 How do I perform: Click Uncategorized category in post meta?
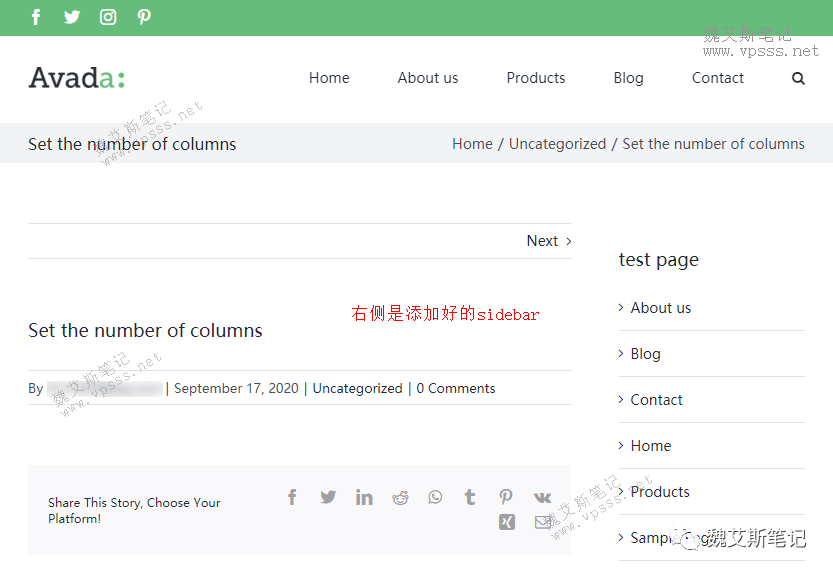click(358, 389)
